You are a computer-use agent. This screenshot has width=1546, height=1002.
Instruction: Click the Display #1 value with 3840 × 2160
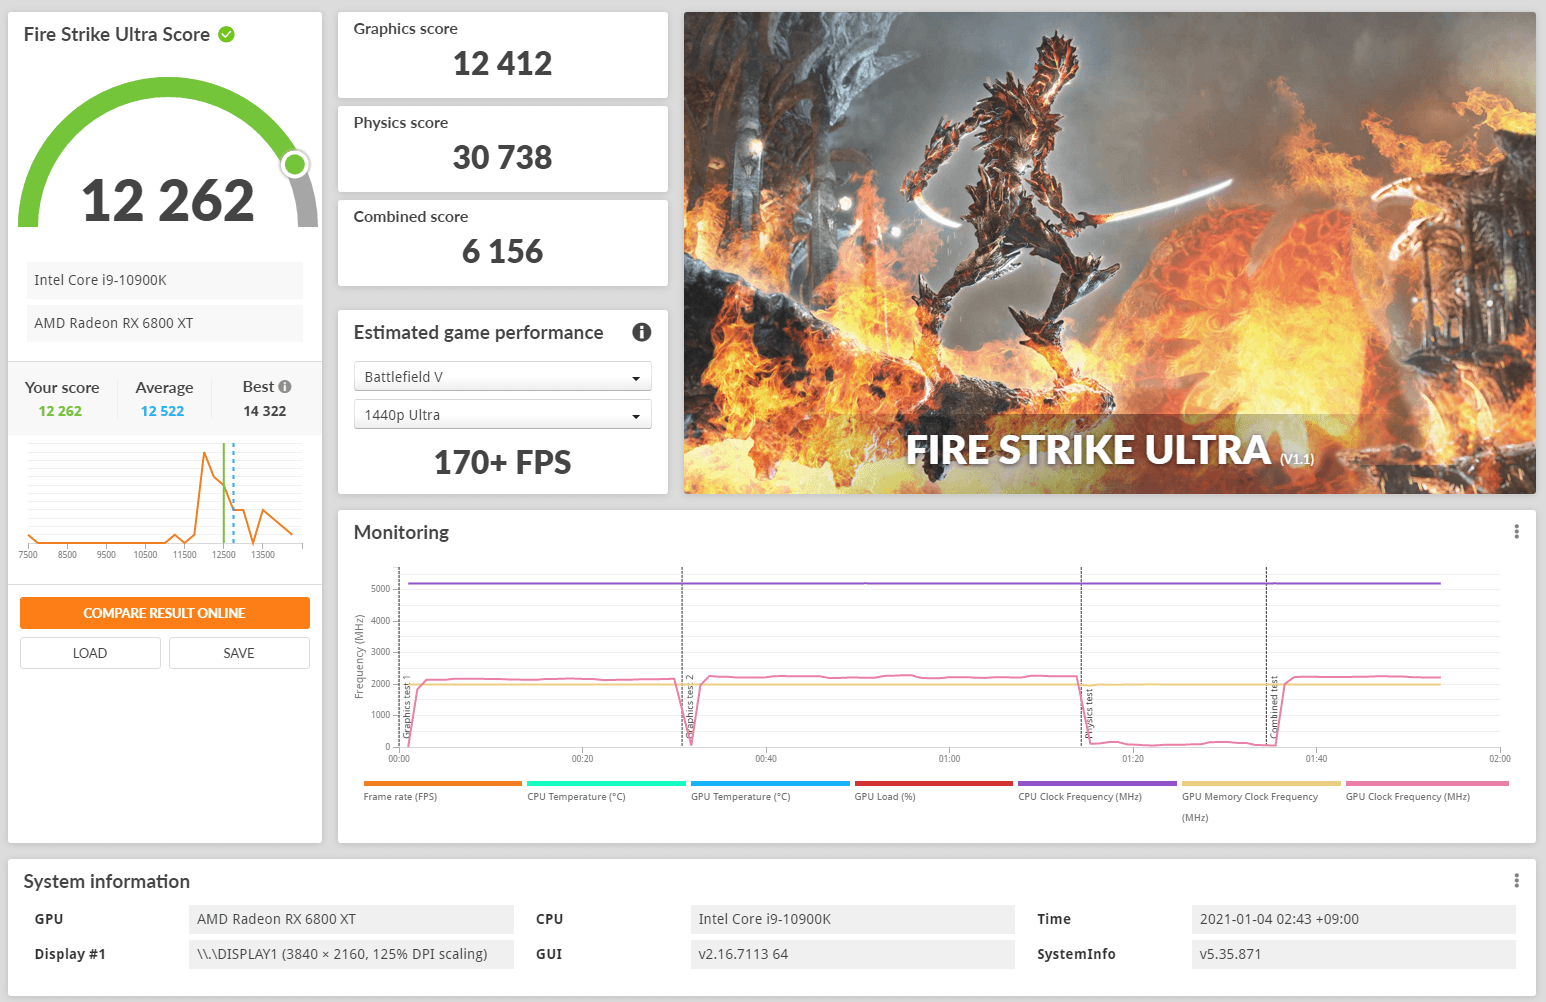tap(351, 954)
